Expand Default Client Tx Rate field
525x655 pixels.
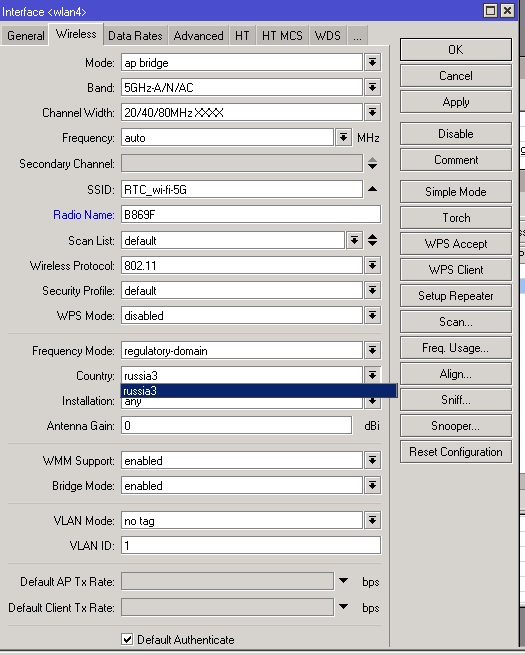(x=343, y=607)
